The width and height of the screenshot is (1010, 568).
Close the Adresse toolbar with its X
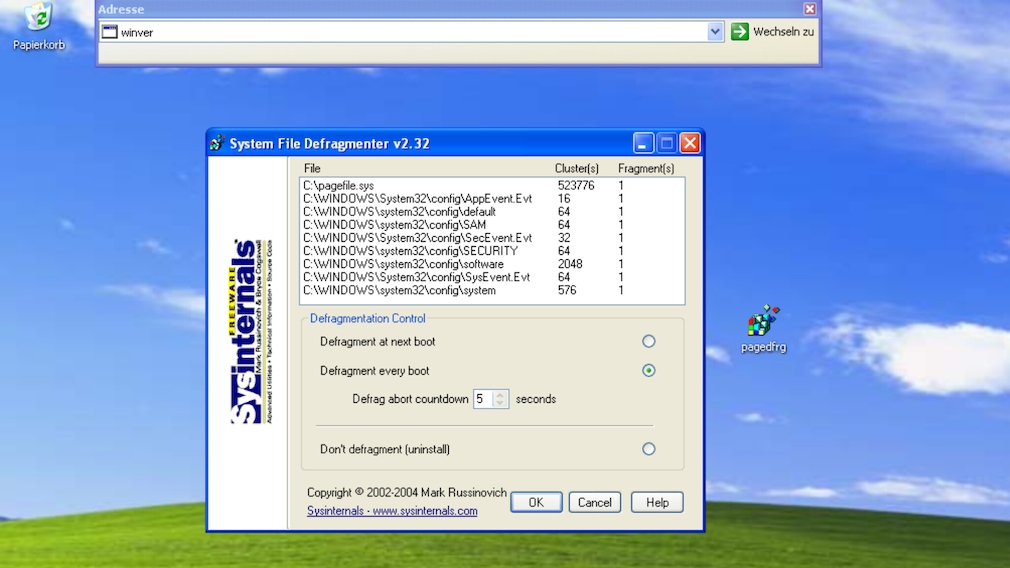810,8
